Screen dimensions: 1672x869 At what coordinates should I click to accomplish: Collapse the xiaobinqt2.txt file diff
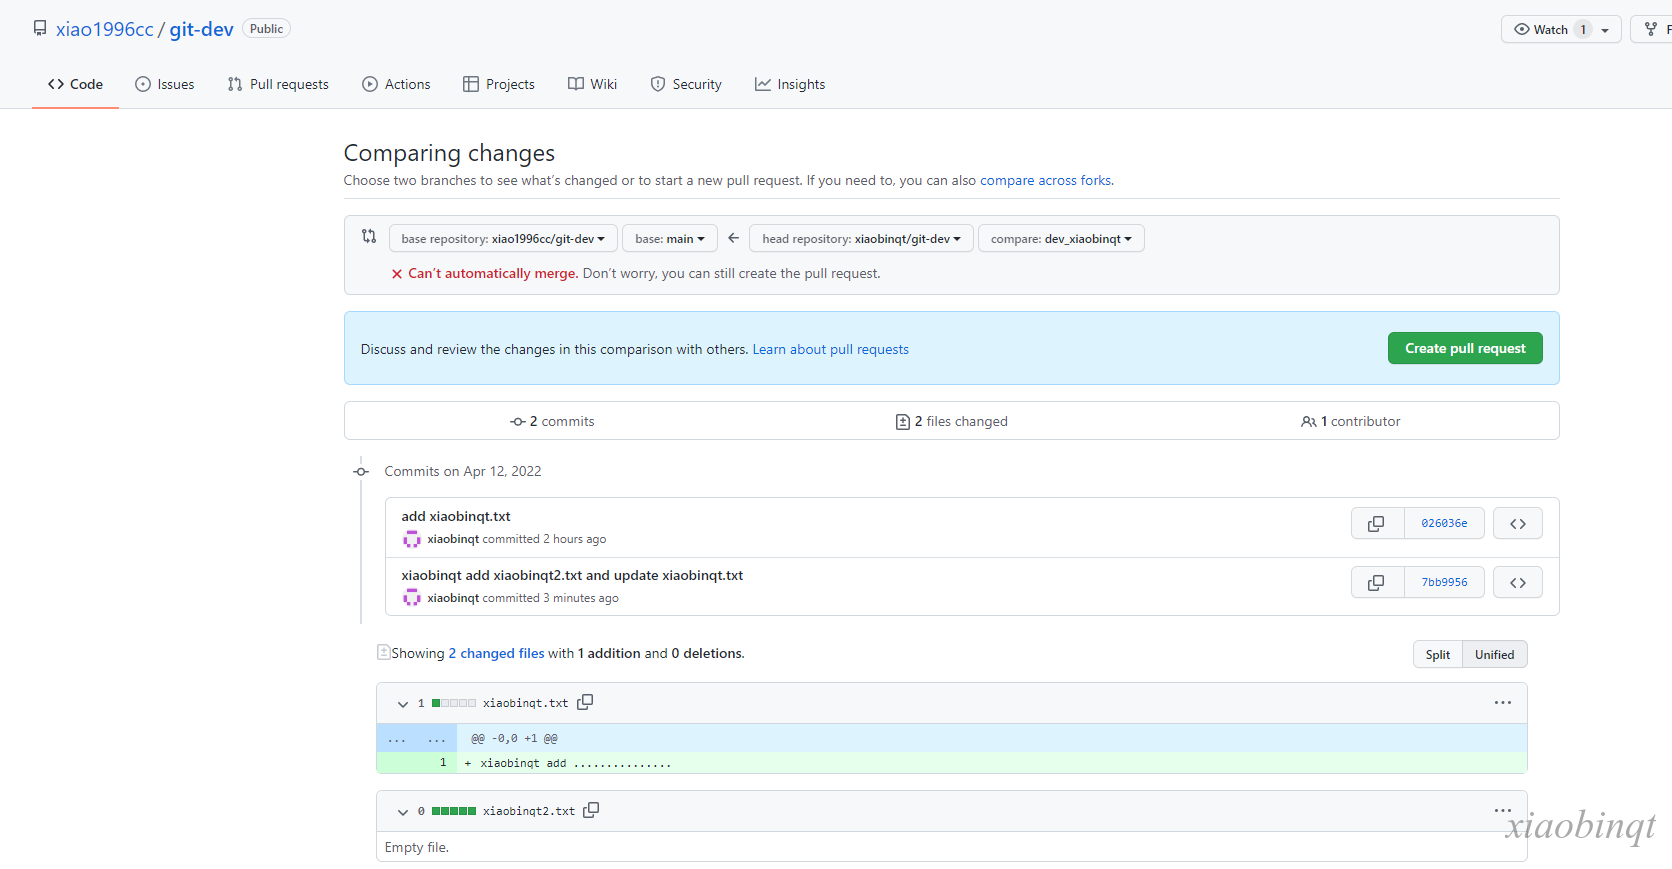click(403, 811)
